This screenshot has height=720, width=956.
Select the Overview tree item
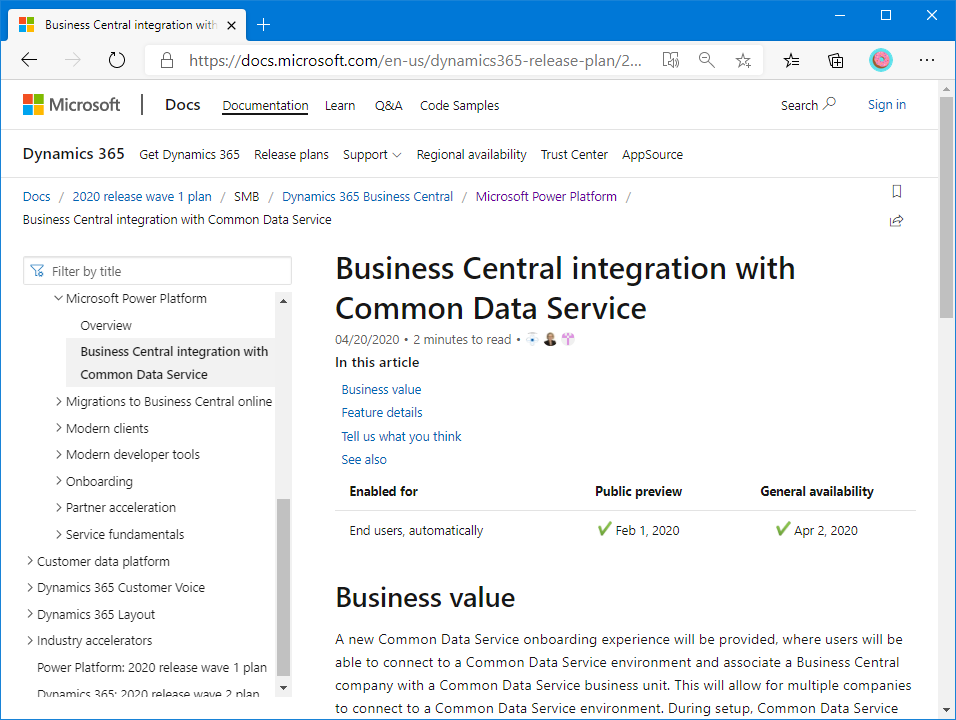105,326
